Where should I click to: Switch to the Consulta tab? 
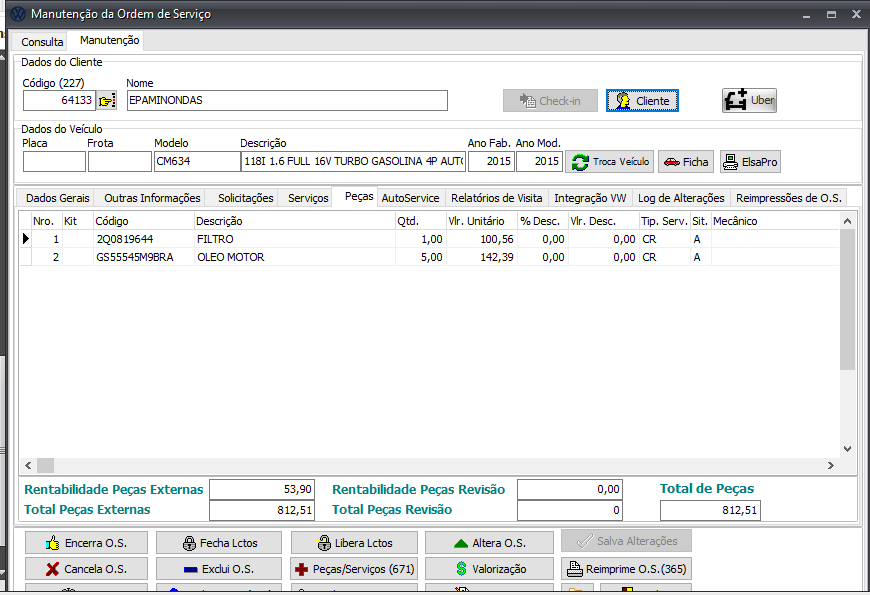point(42,42)
